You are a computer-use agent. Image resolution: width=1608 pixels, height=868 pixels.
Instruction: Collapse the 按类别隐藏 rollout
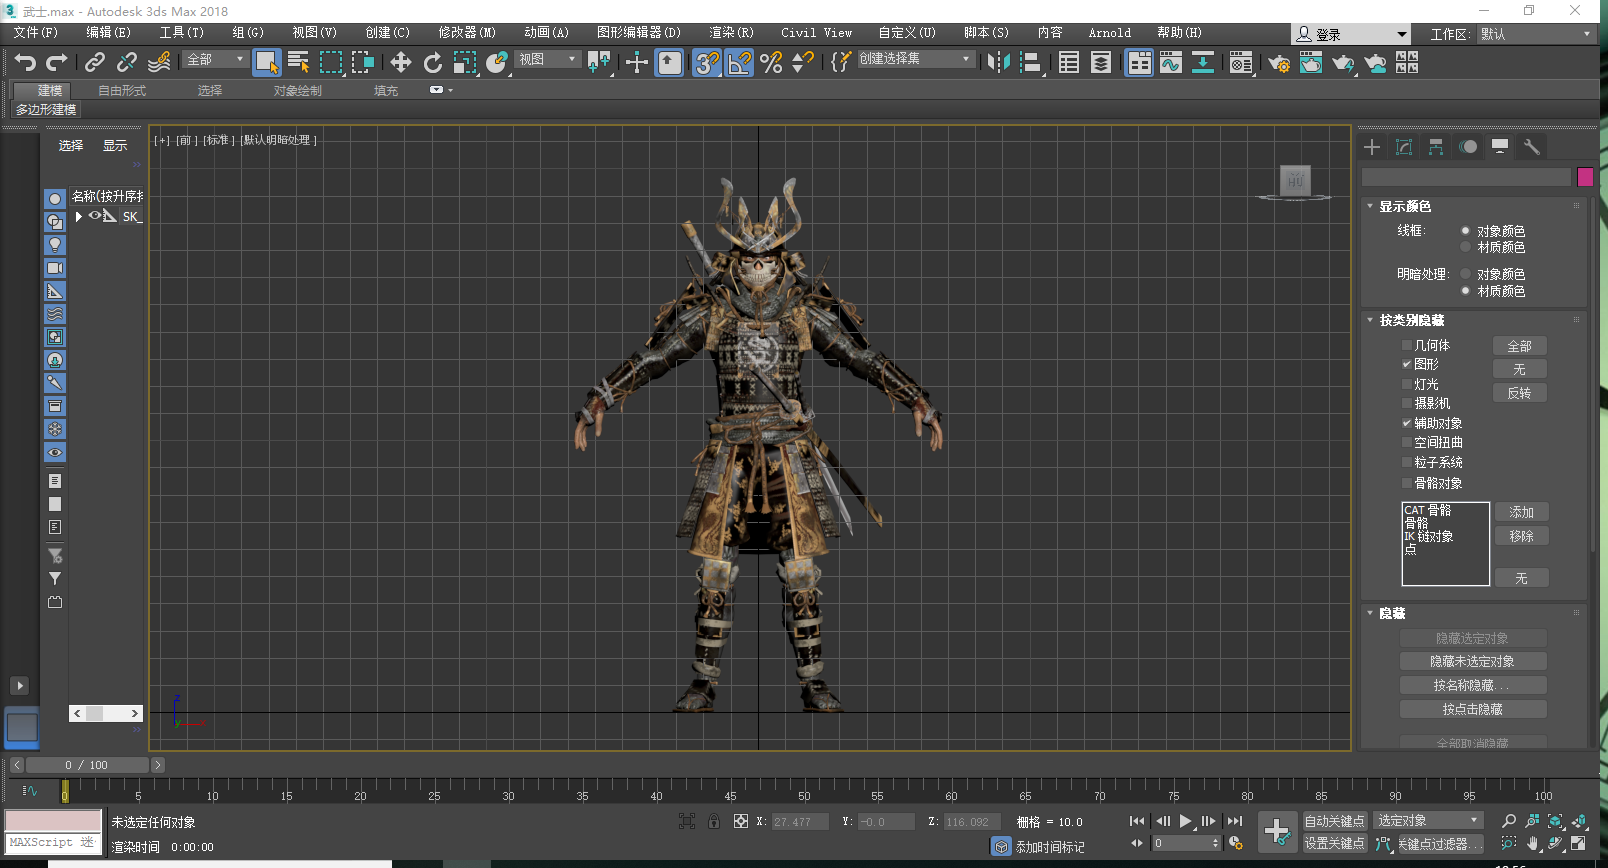(x=1411, y=320)
